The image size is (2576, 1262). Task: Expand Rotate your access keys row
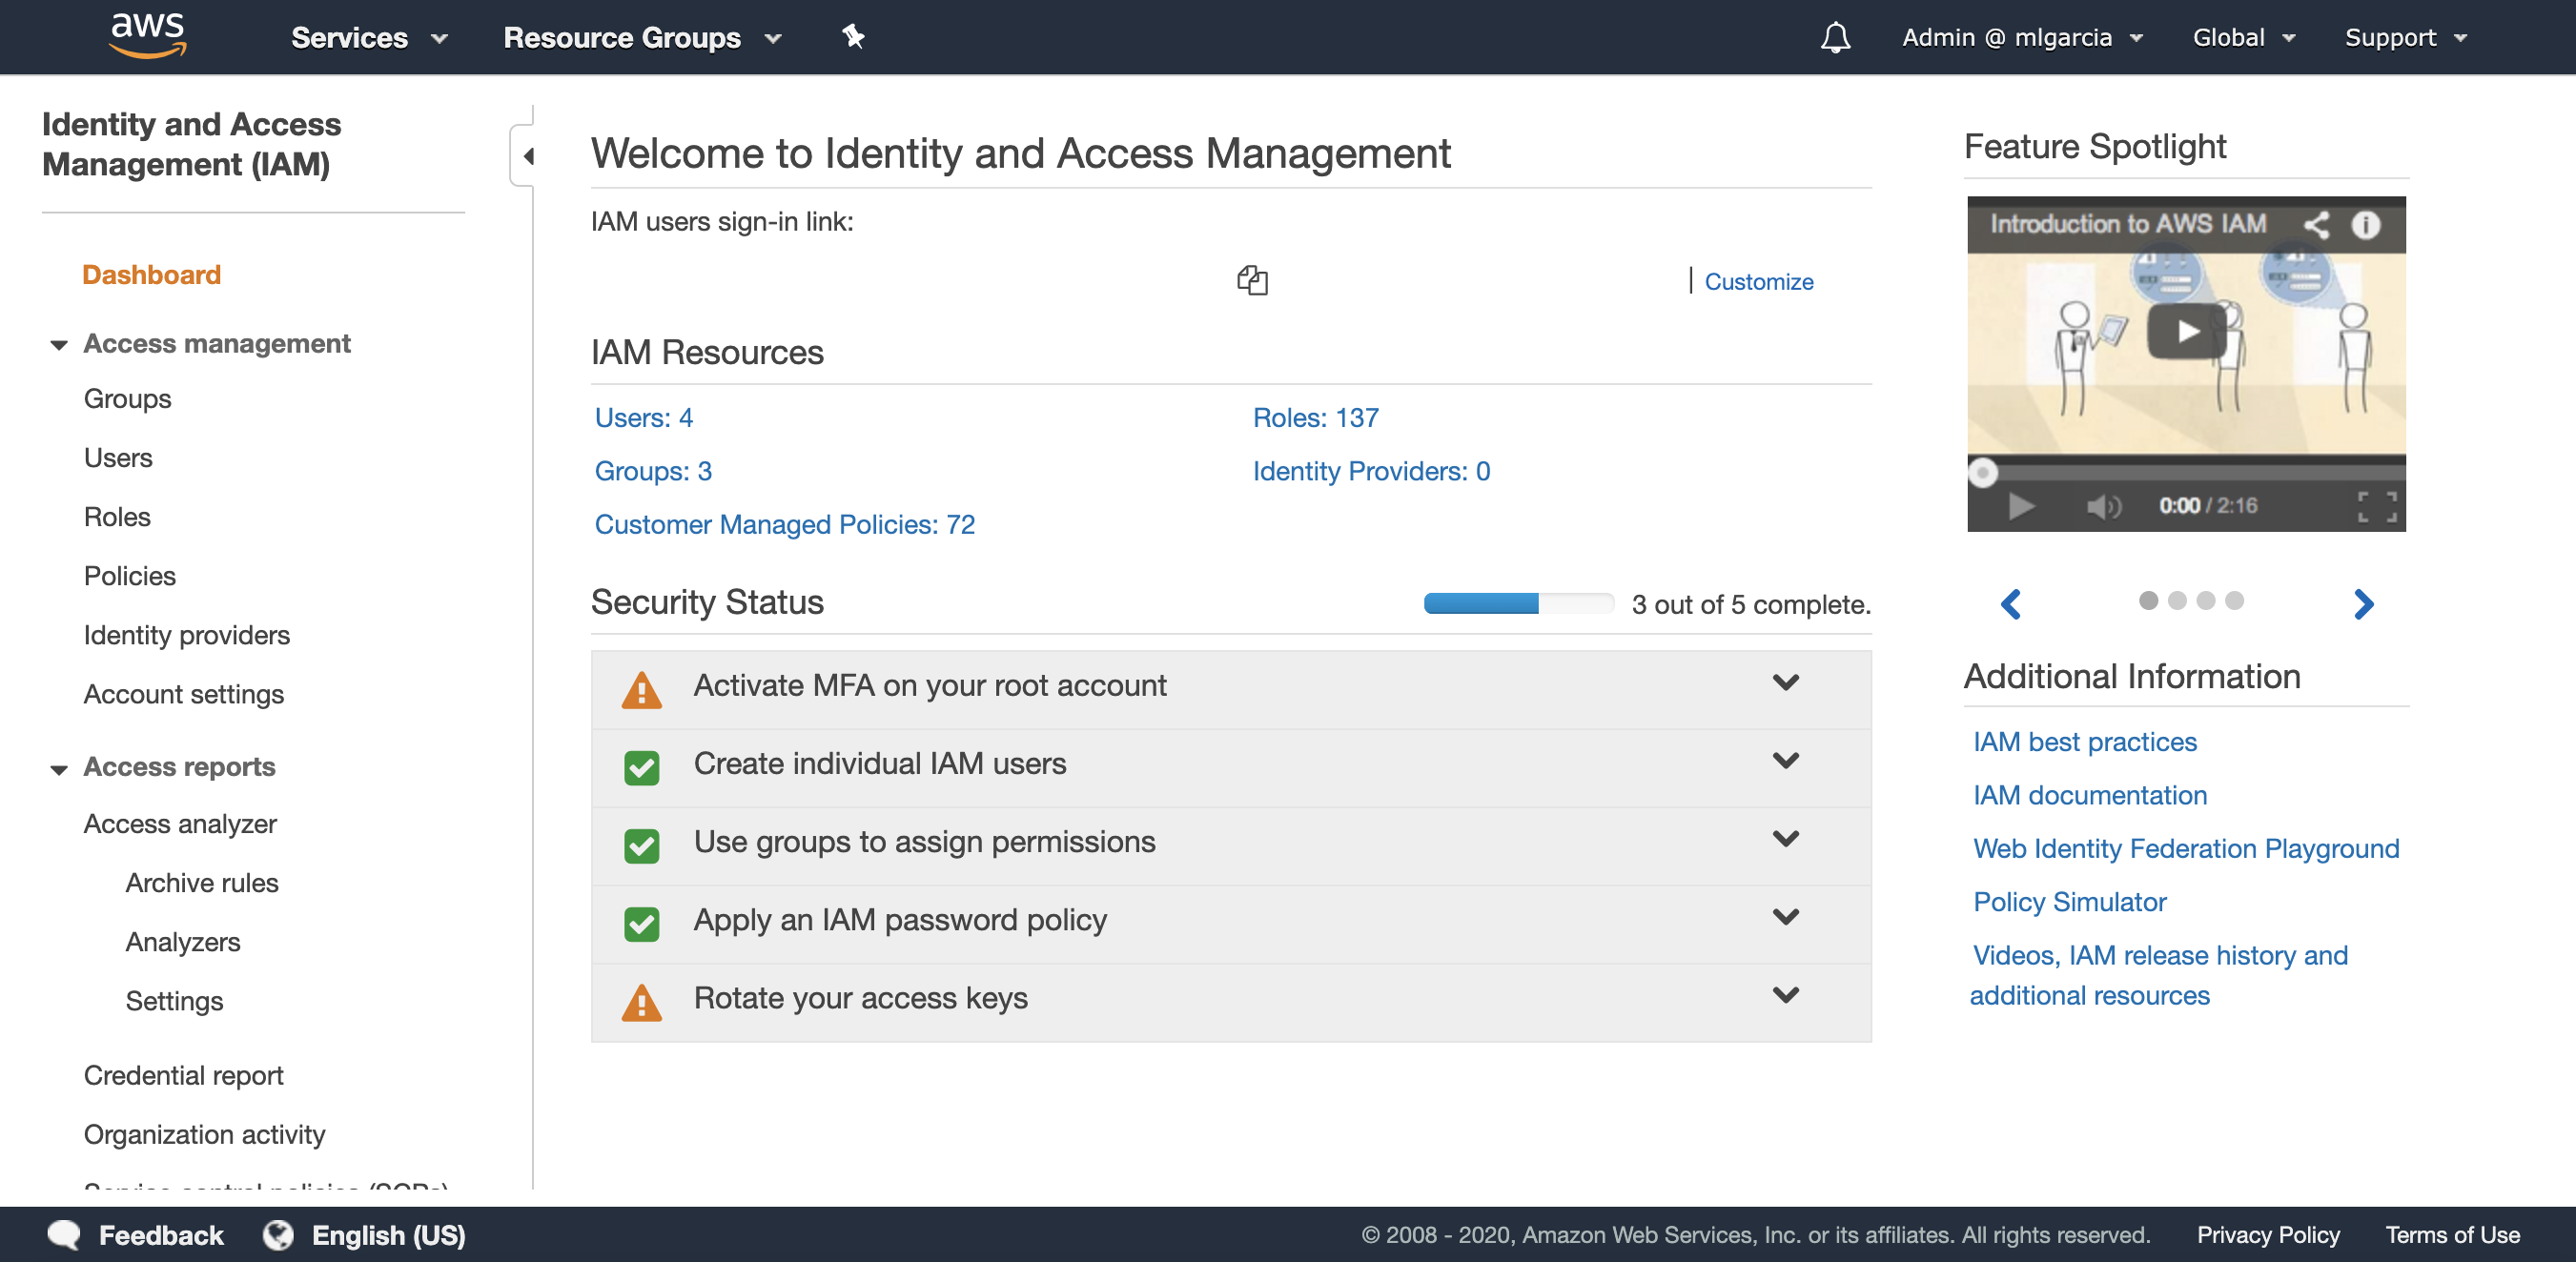coord(1785,995)
